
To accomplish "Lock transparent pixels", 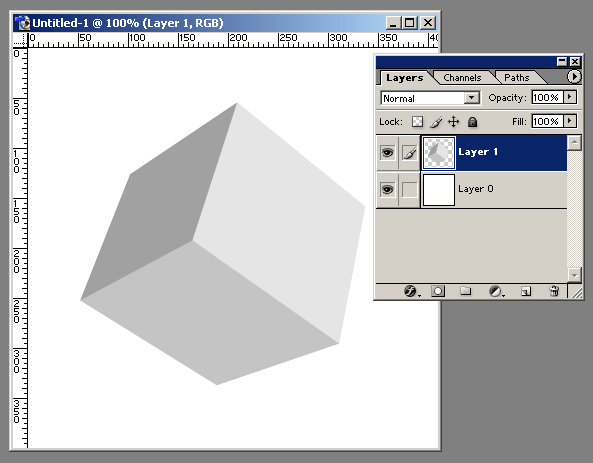I will [x=418, y=122].
